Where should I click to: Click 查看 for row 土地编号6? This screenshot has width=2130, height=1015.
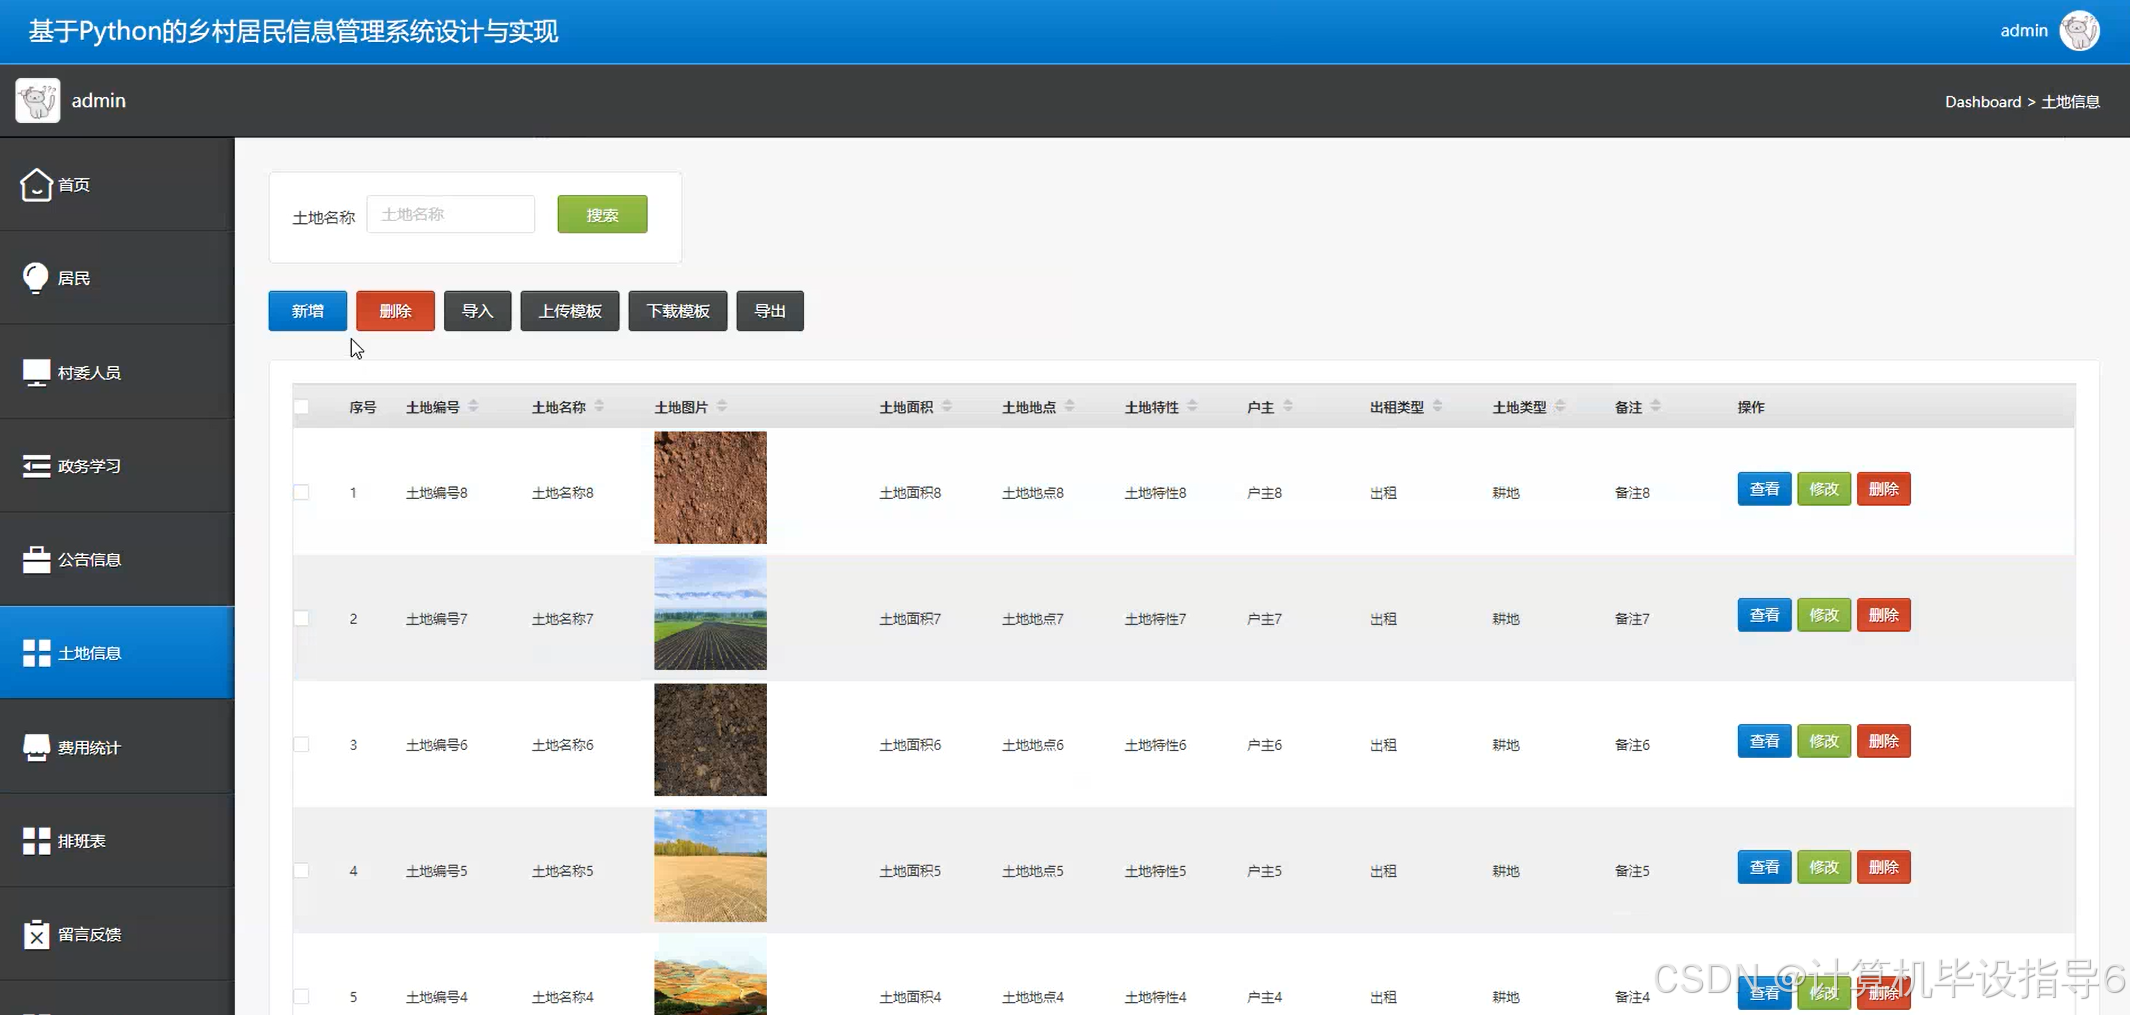(1764, 741)
